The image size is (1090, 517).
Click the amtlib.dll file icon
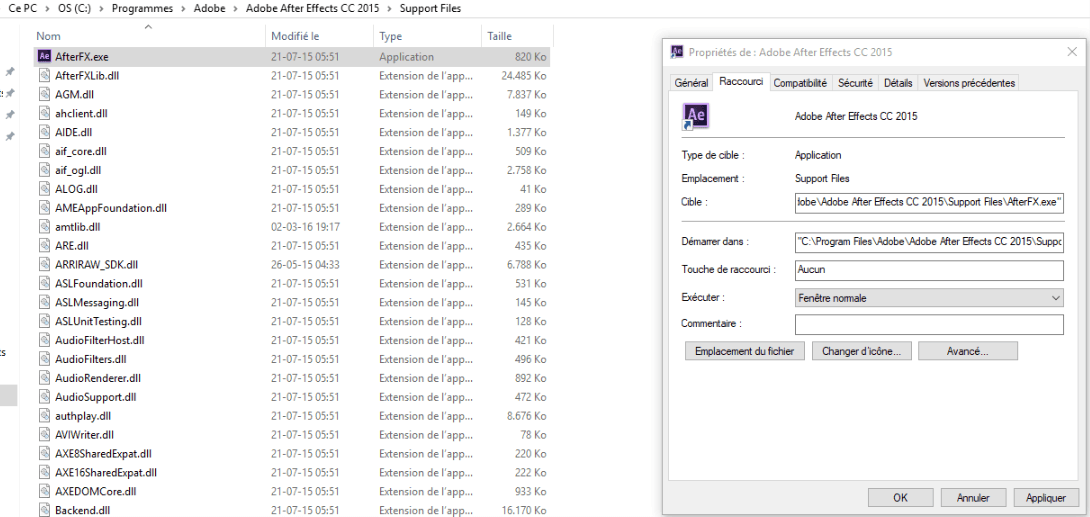(x=44, y=227)
